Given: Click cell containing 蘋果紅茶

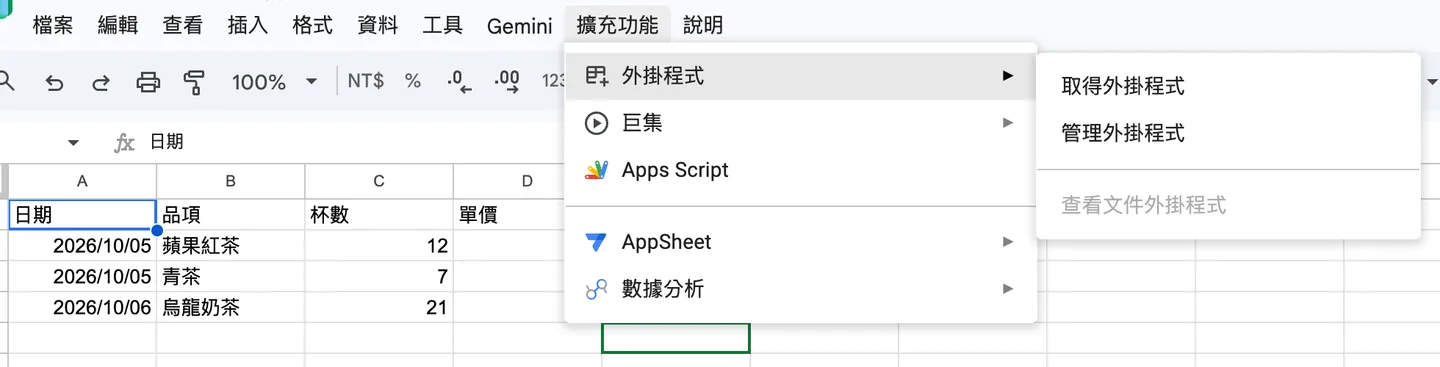Looking at the screenshot, I should tap(230, 246).
